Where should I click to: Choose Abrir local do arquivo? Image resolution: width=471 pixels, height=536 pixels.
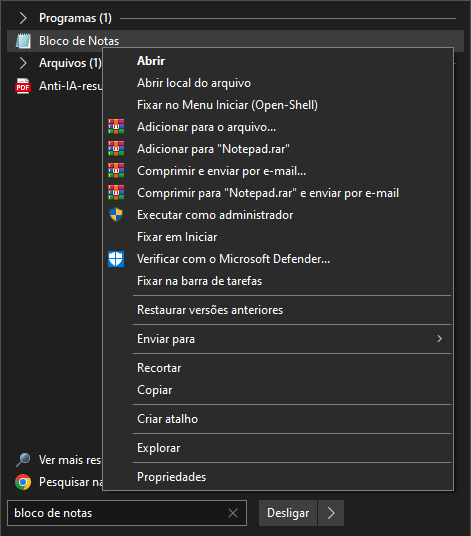[x=278, y=83]
